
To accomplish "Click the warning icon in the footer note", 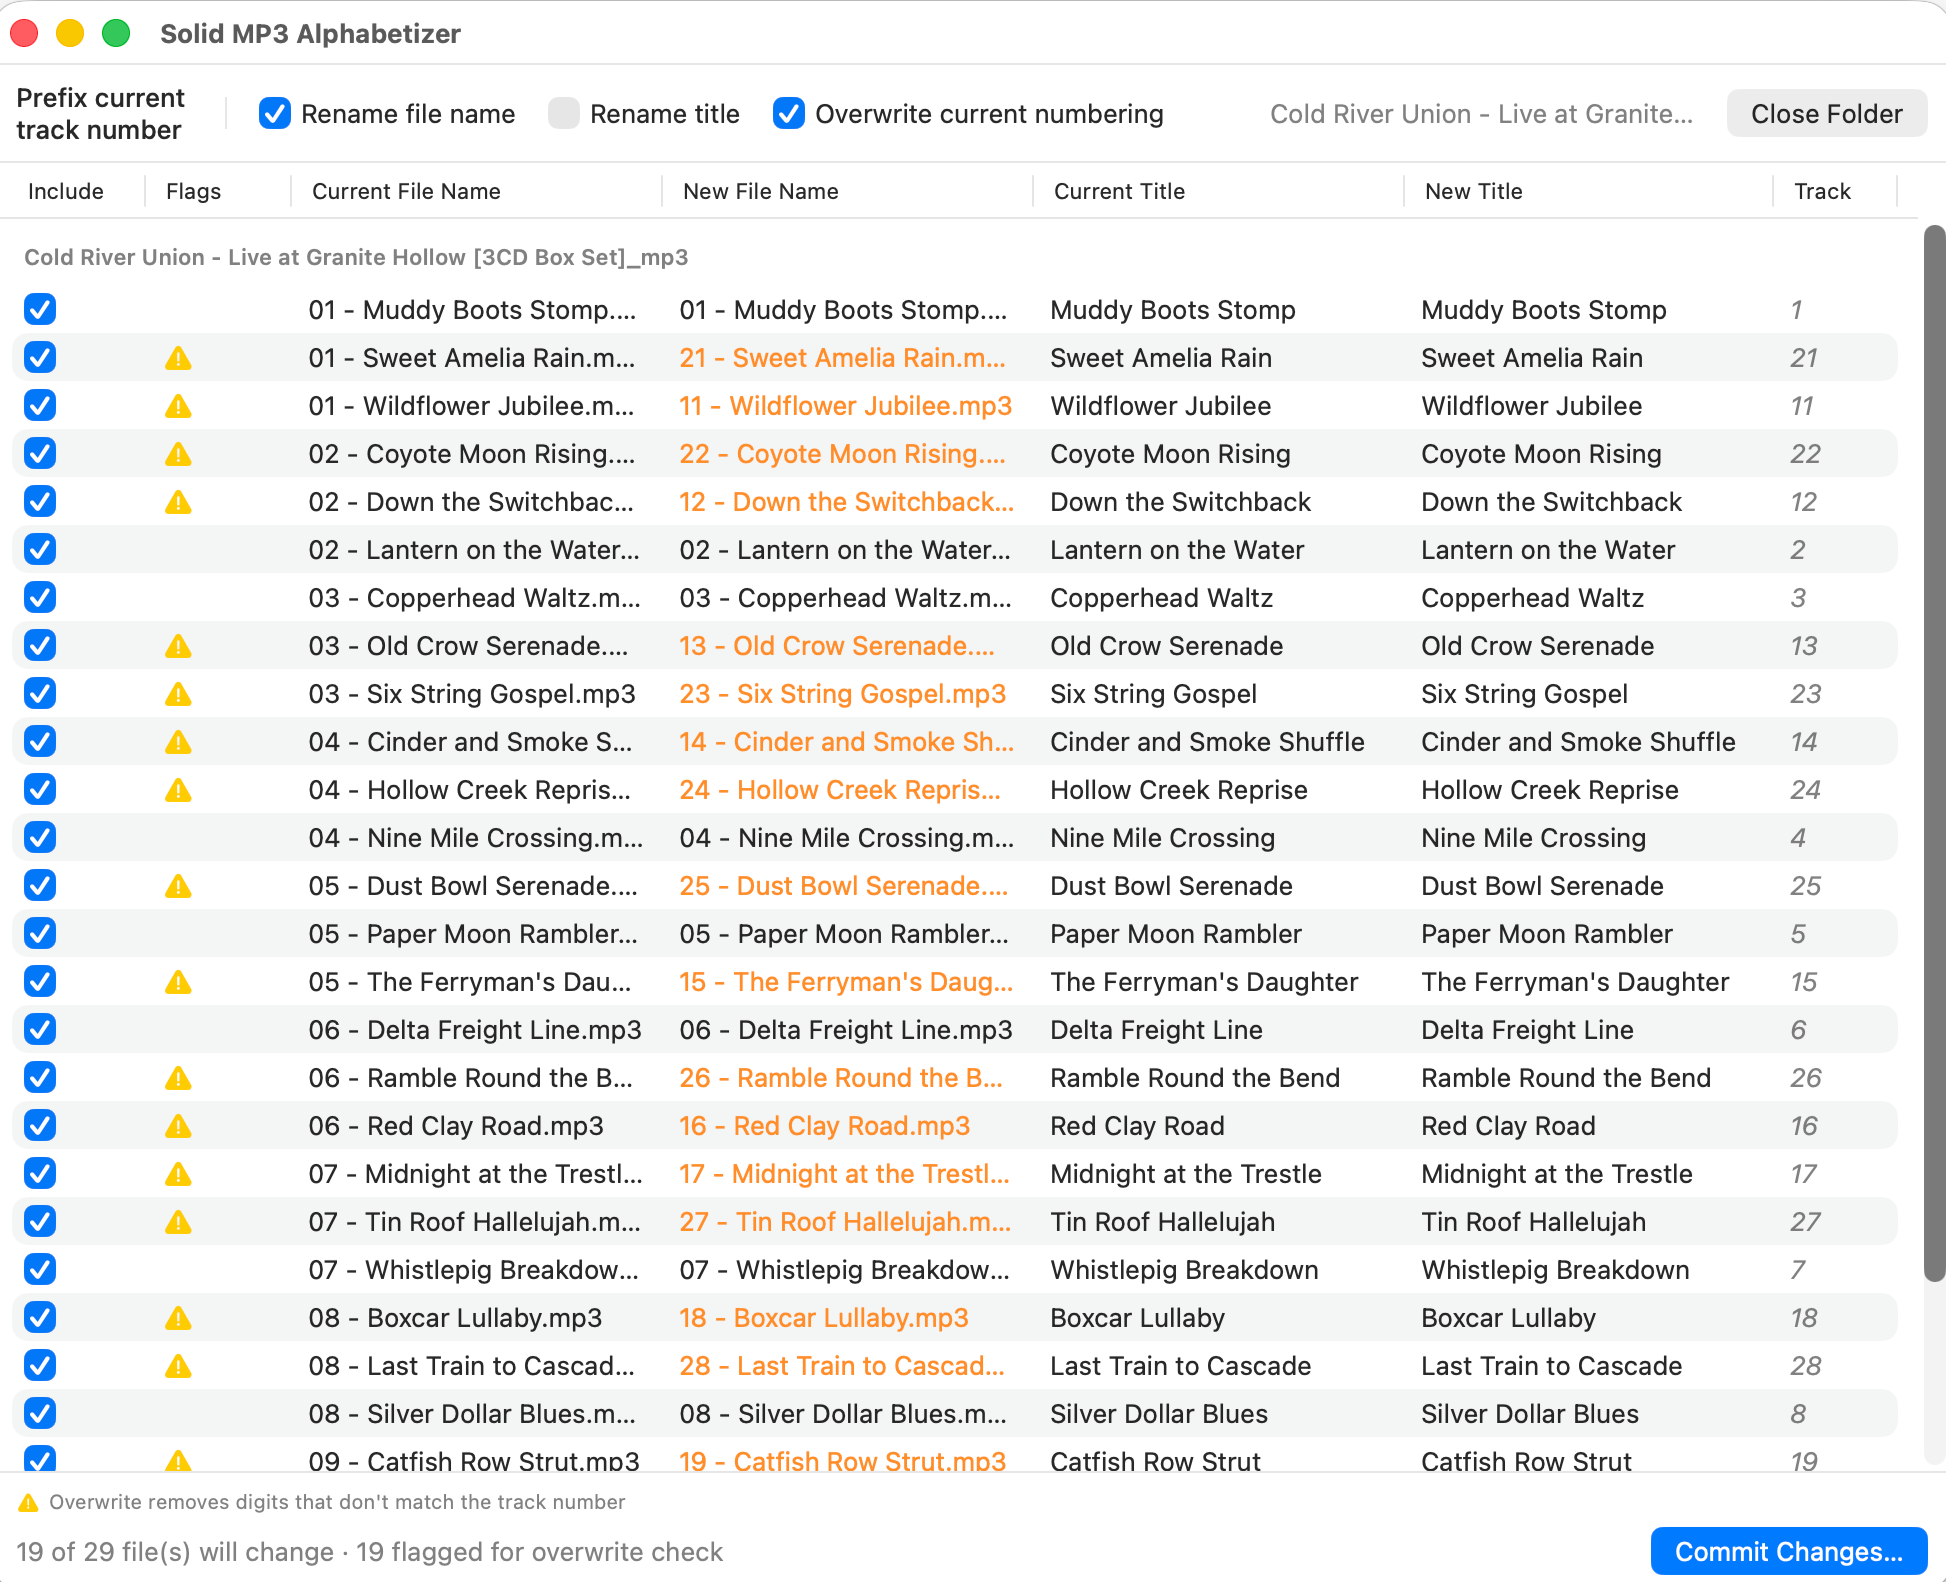I will tap(28, 1502).
